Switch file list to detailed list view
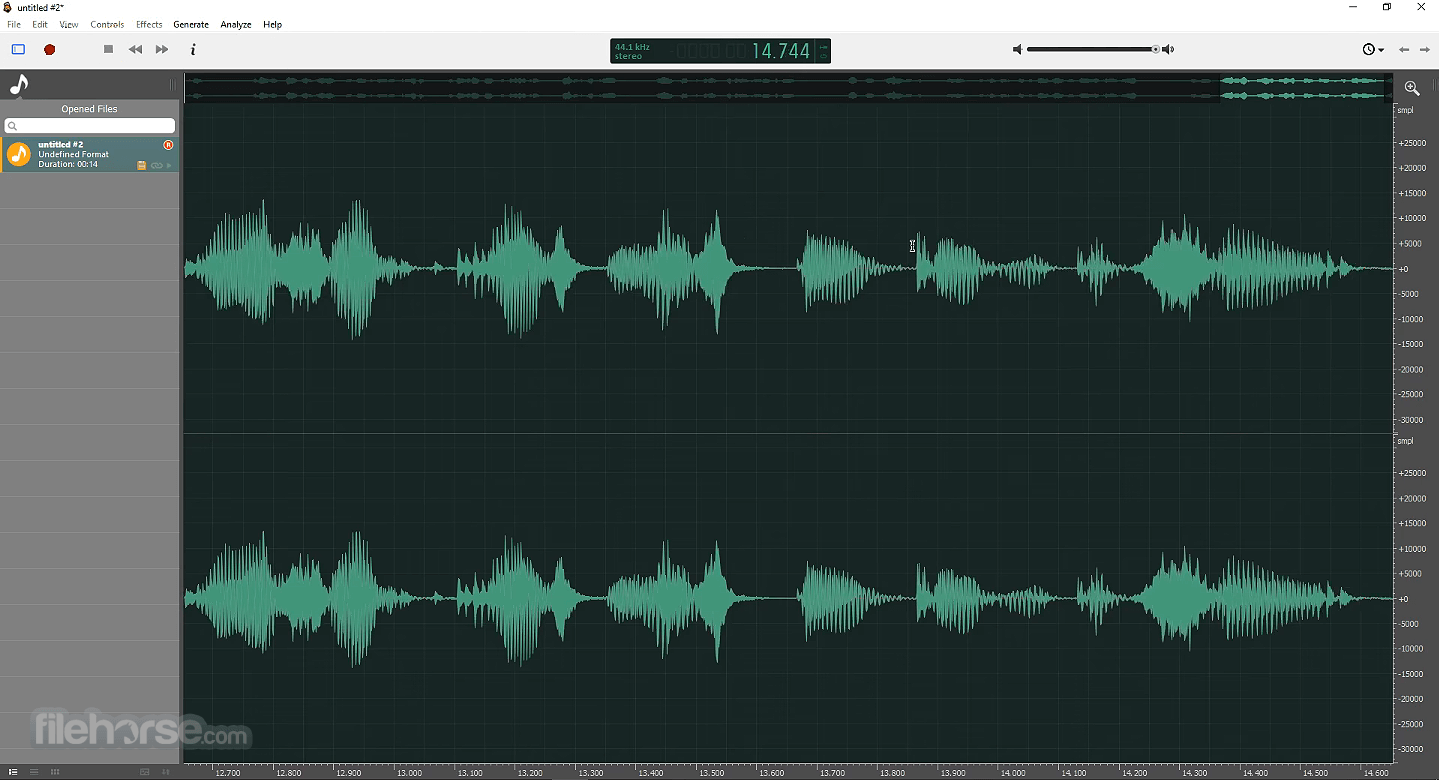This screenshot has height=780, width=1439. (x=13, y=772)
